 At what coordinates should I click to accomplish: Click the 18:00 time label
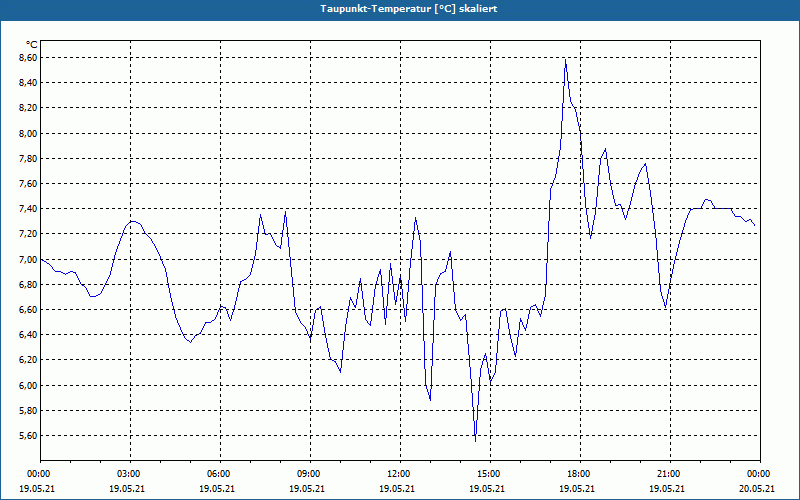coord(579,474)
